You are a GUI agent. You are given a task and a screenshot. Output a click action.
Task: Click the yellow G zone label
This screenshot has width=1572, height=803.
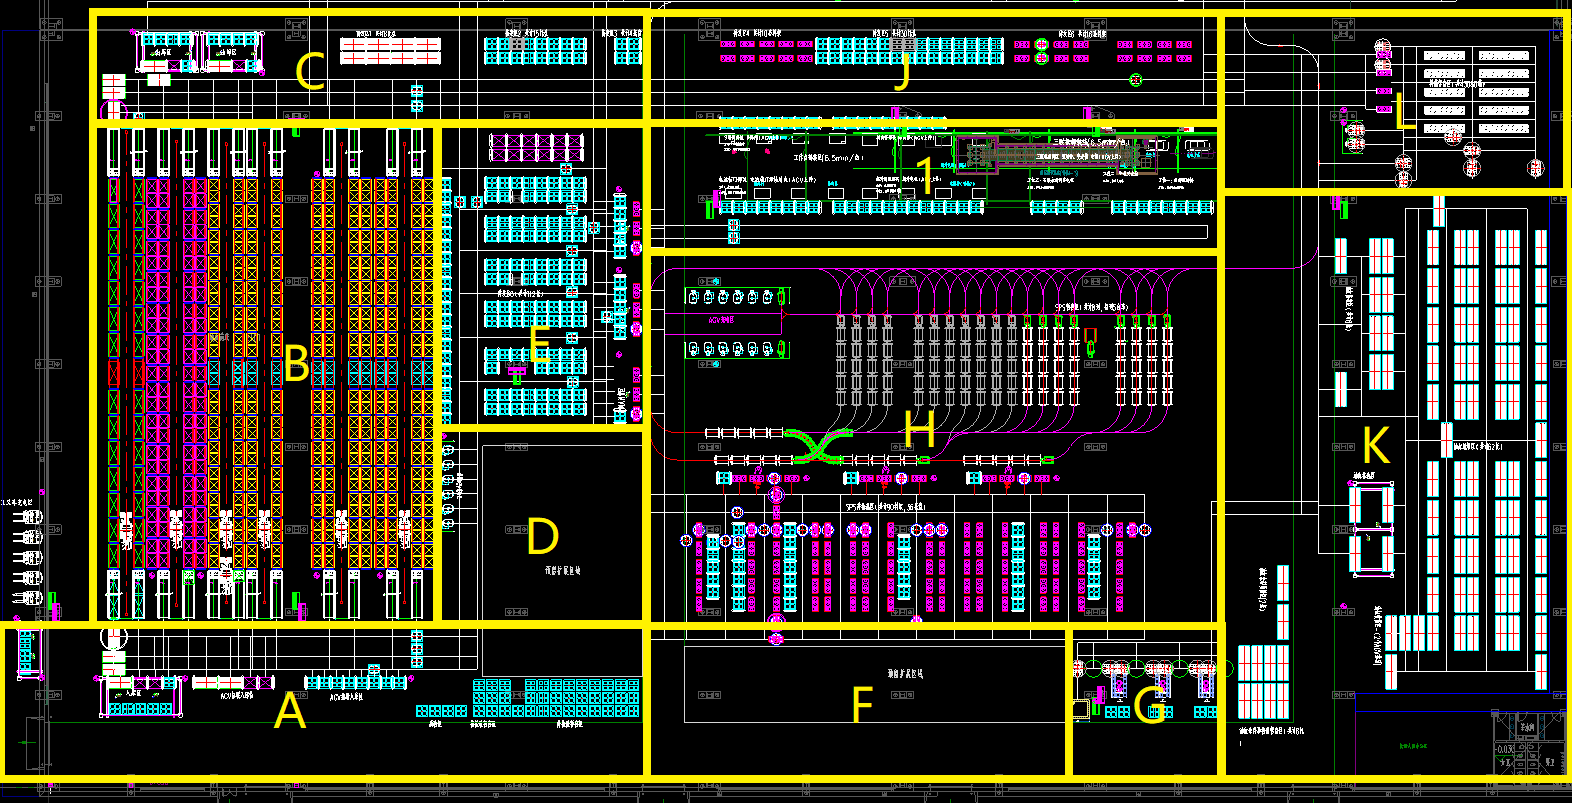pyautogui.click(x=1149, y=706)
